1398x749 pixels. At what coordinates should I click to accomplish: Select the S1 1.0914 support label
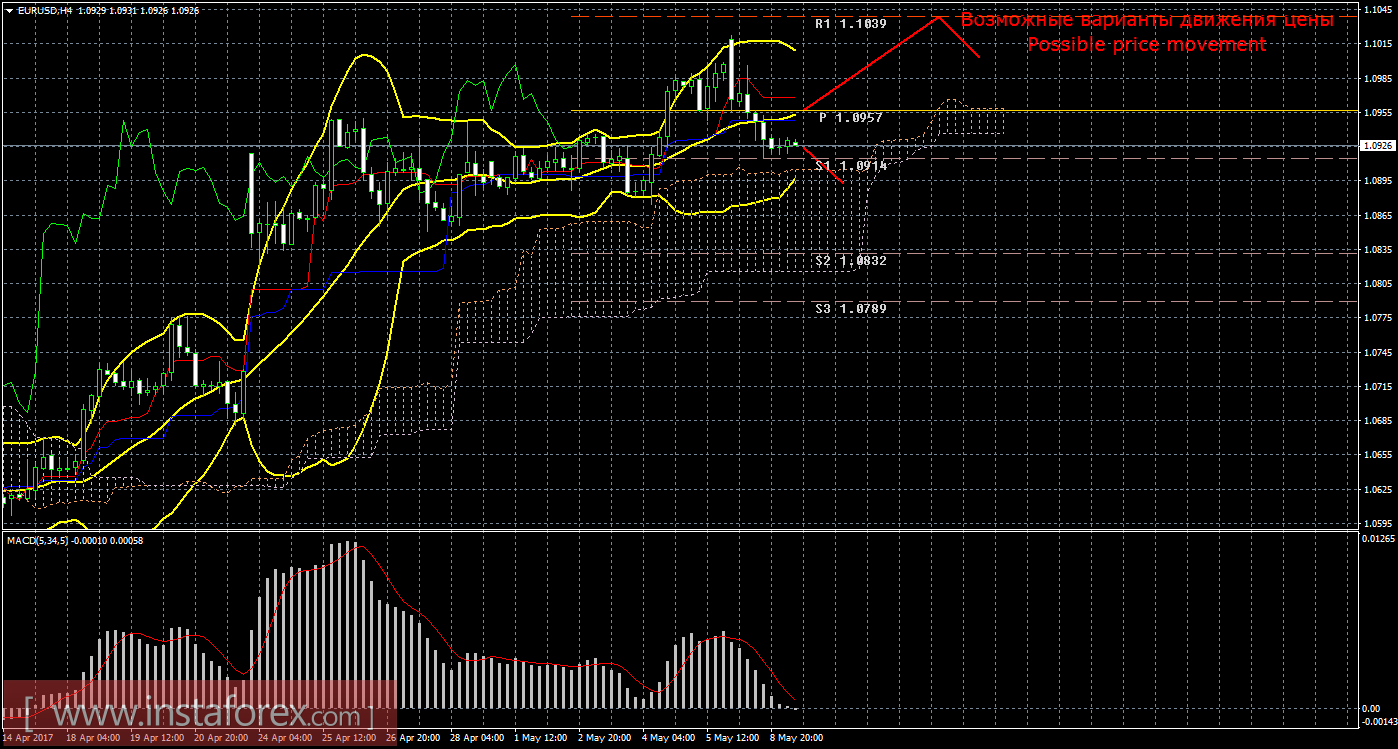tap(851, 165)
